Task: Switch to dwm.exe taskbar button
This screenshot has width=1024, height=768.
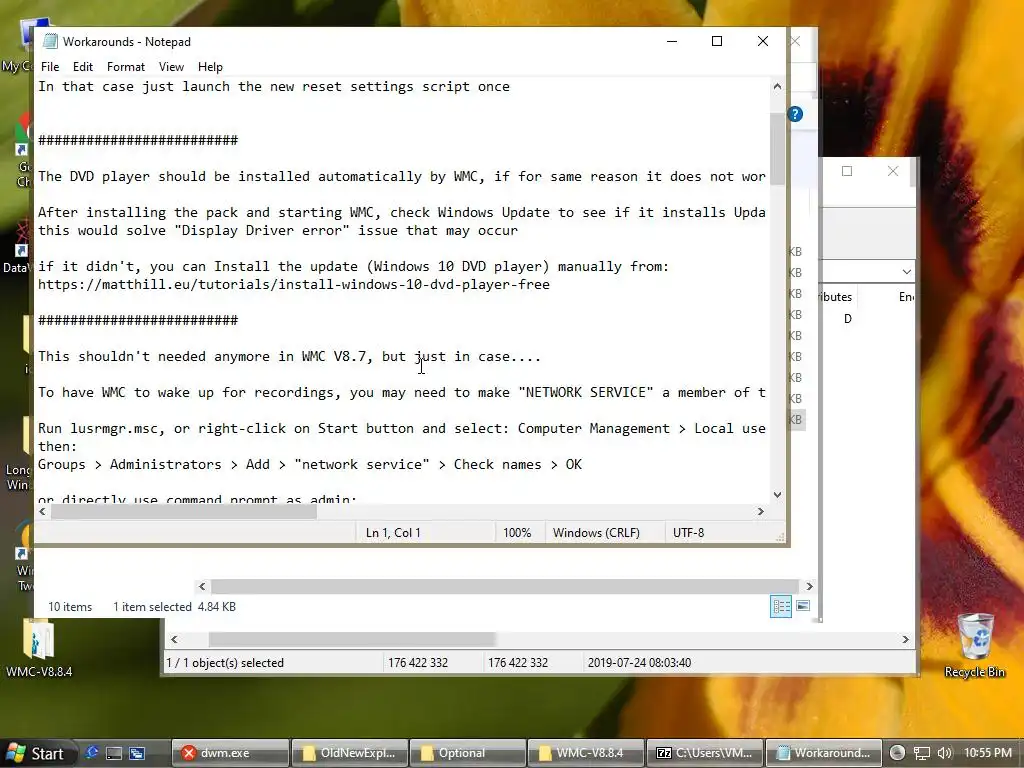Action: [x=230, y=753]
